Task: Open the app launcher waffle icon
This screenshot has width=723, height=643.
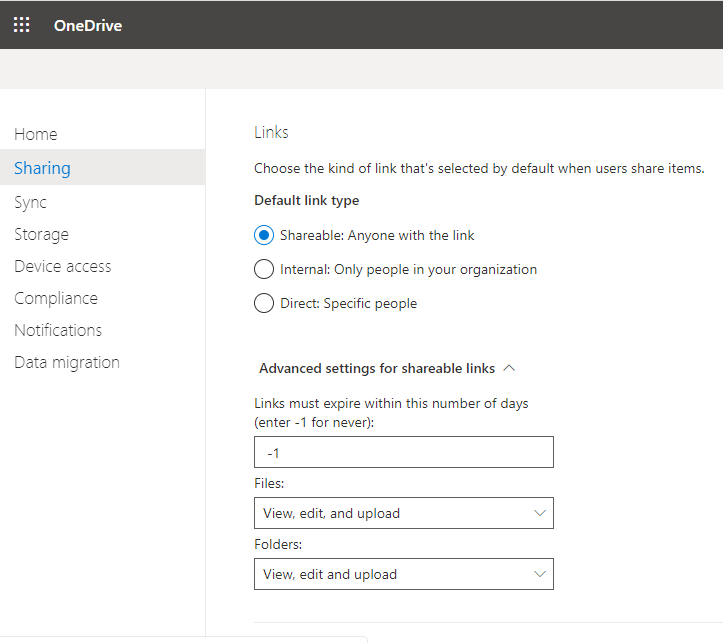Action: pyautogui.click(x=21, y=25)
